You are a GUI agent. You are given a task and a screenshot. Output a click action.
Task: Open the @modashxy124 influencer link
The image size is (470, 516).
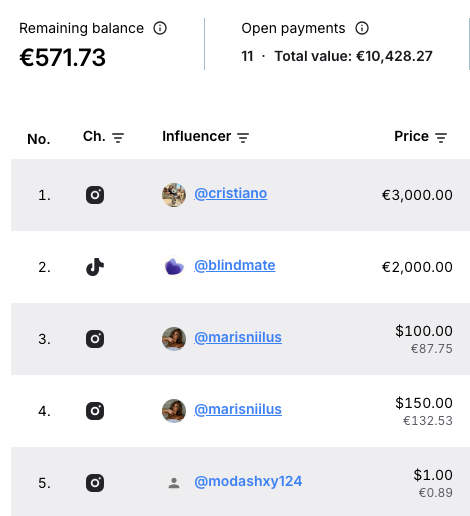[x=248, y=482]
